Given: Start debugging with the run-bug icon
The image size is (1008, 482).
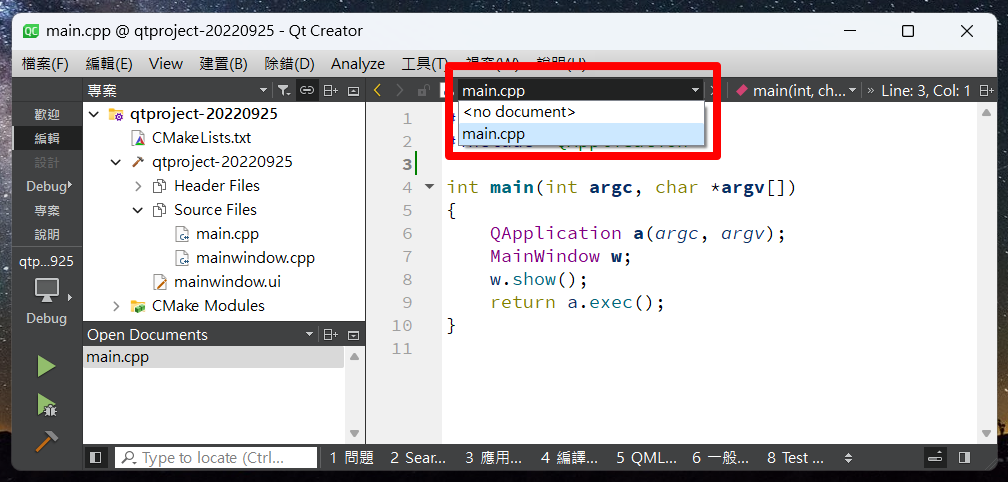Looking at the screenshot, I should (x=46, y=405).
